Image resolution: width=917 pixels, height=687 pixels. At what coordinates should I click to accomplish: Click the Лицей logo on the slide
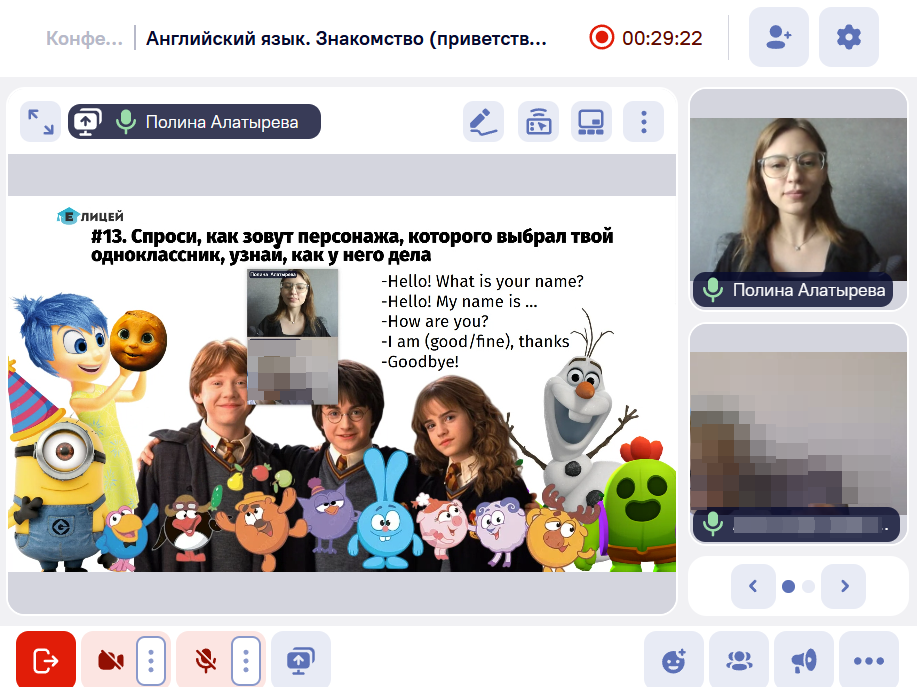click(x=90, y=216)
